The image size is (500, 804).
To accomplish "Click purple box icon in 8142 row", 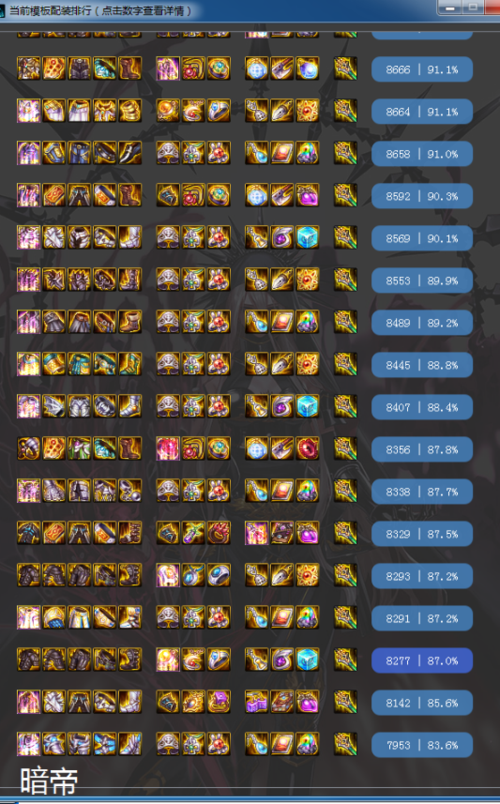I will (x=218, y=702).
